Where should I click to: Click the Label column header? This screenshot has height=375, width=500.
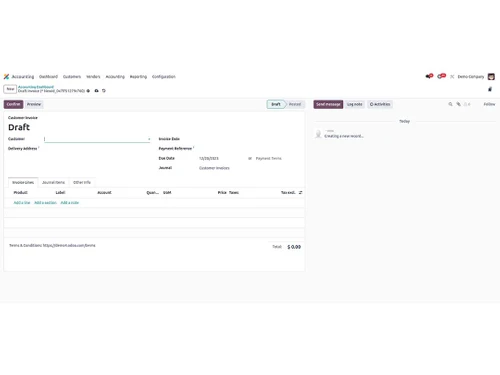[60, 193]
